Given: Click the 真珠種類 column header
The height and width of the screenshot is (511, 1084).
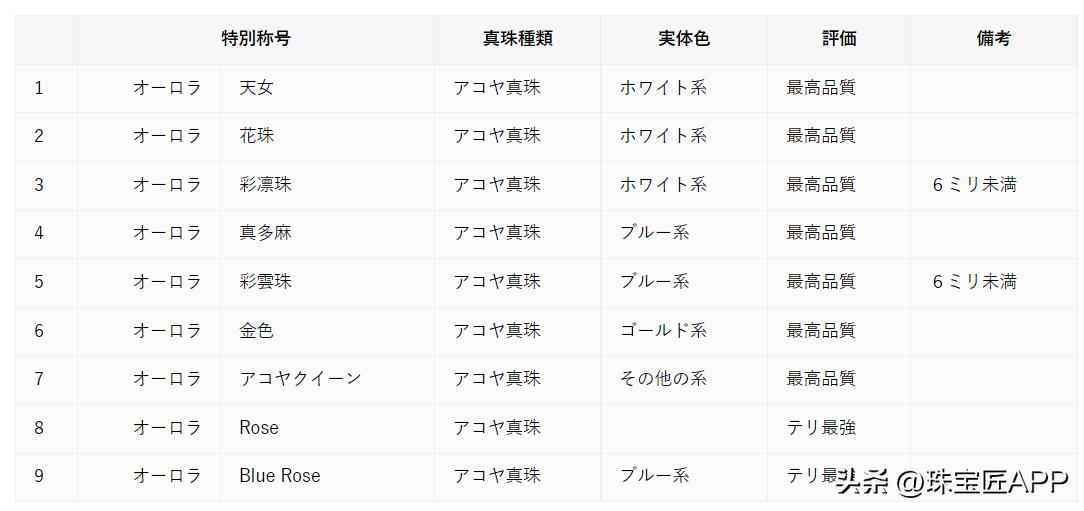Looking at the screenshot, I should click(x=517, y=39).
